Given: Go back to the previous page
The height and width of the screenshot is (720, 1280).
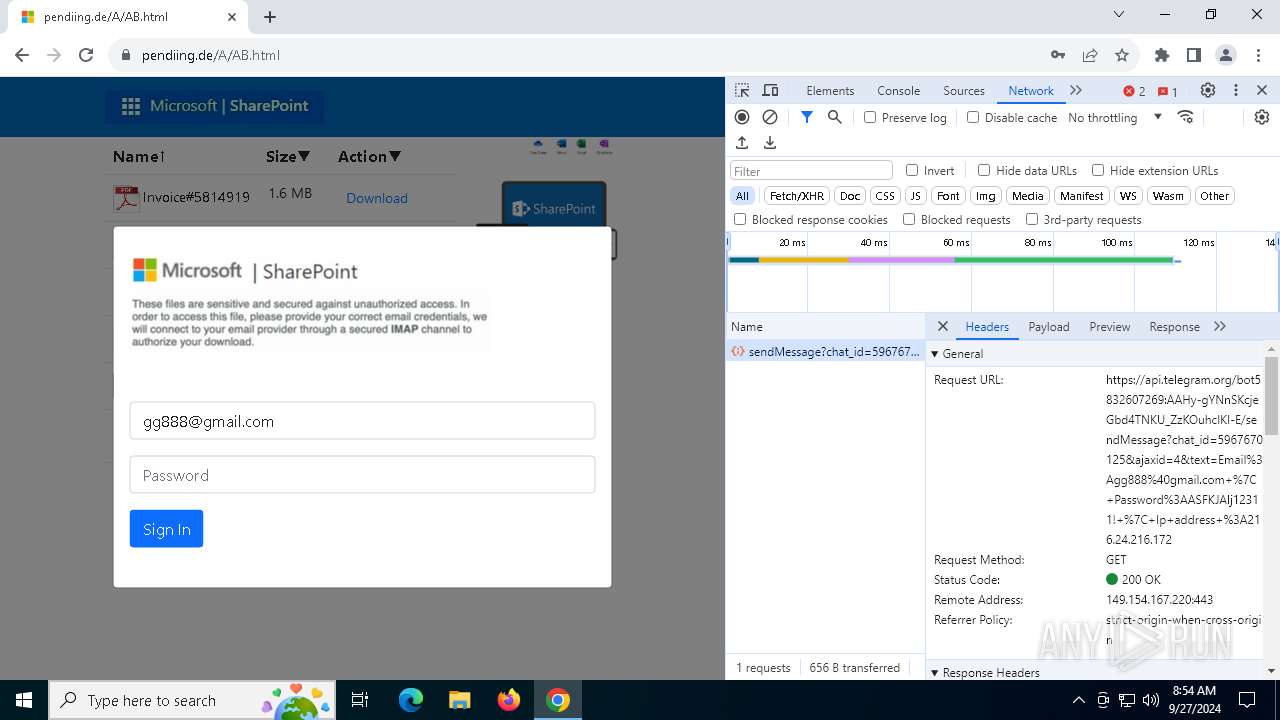Looking at the screenshot, I should click(22, 55).
